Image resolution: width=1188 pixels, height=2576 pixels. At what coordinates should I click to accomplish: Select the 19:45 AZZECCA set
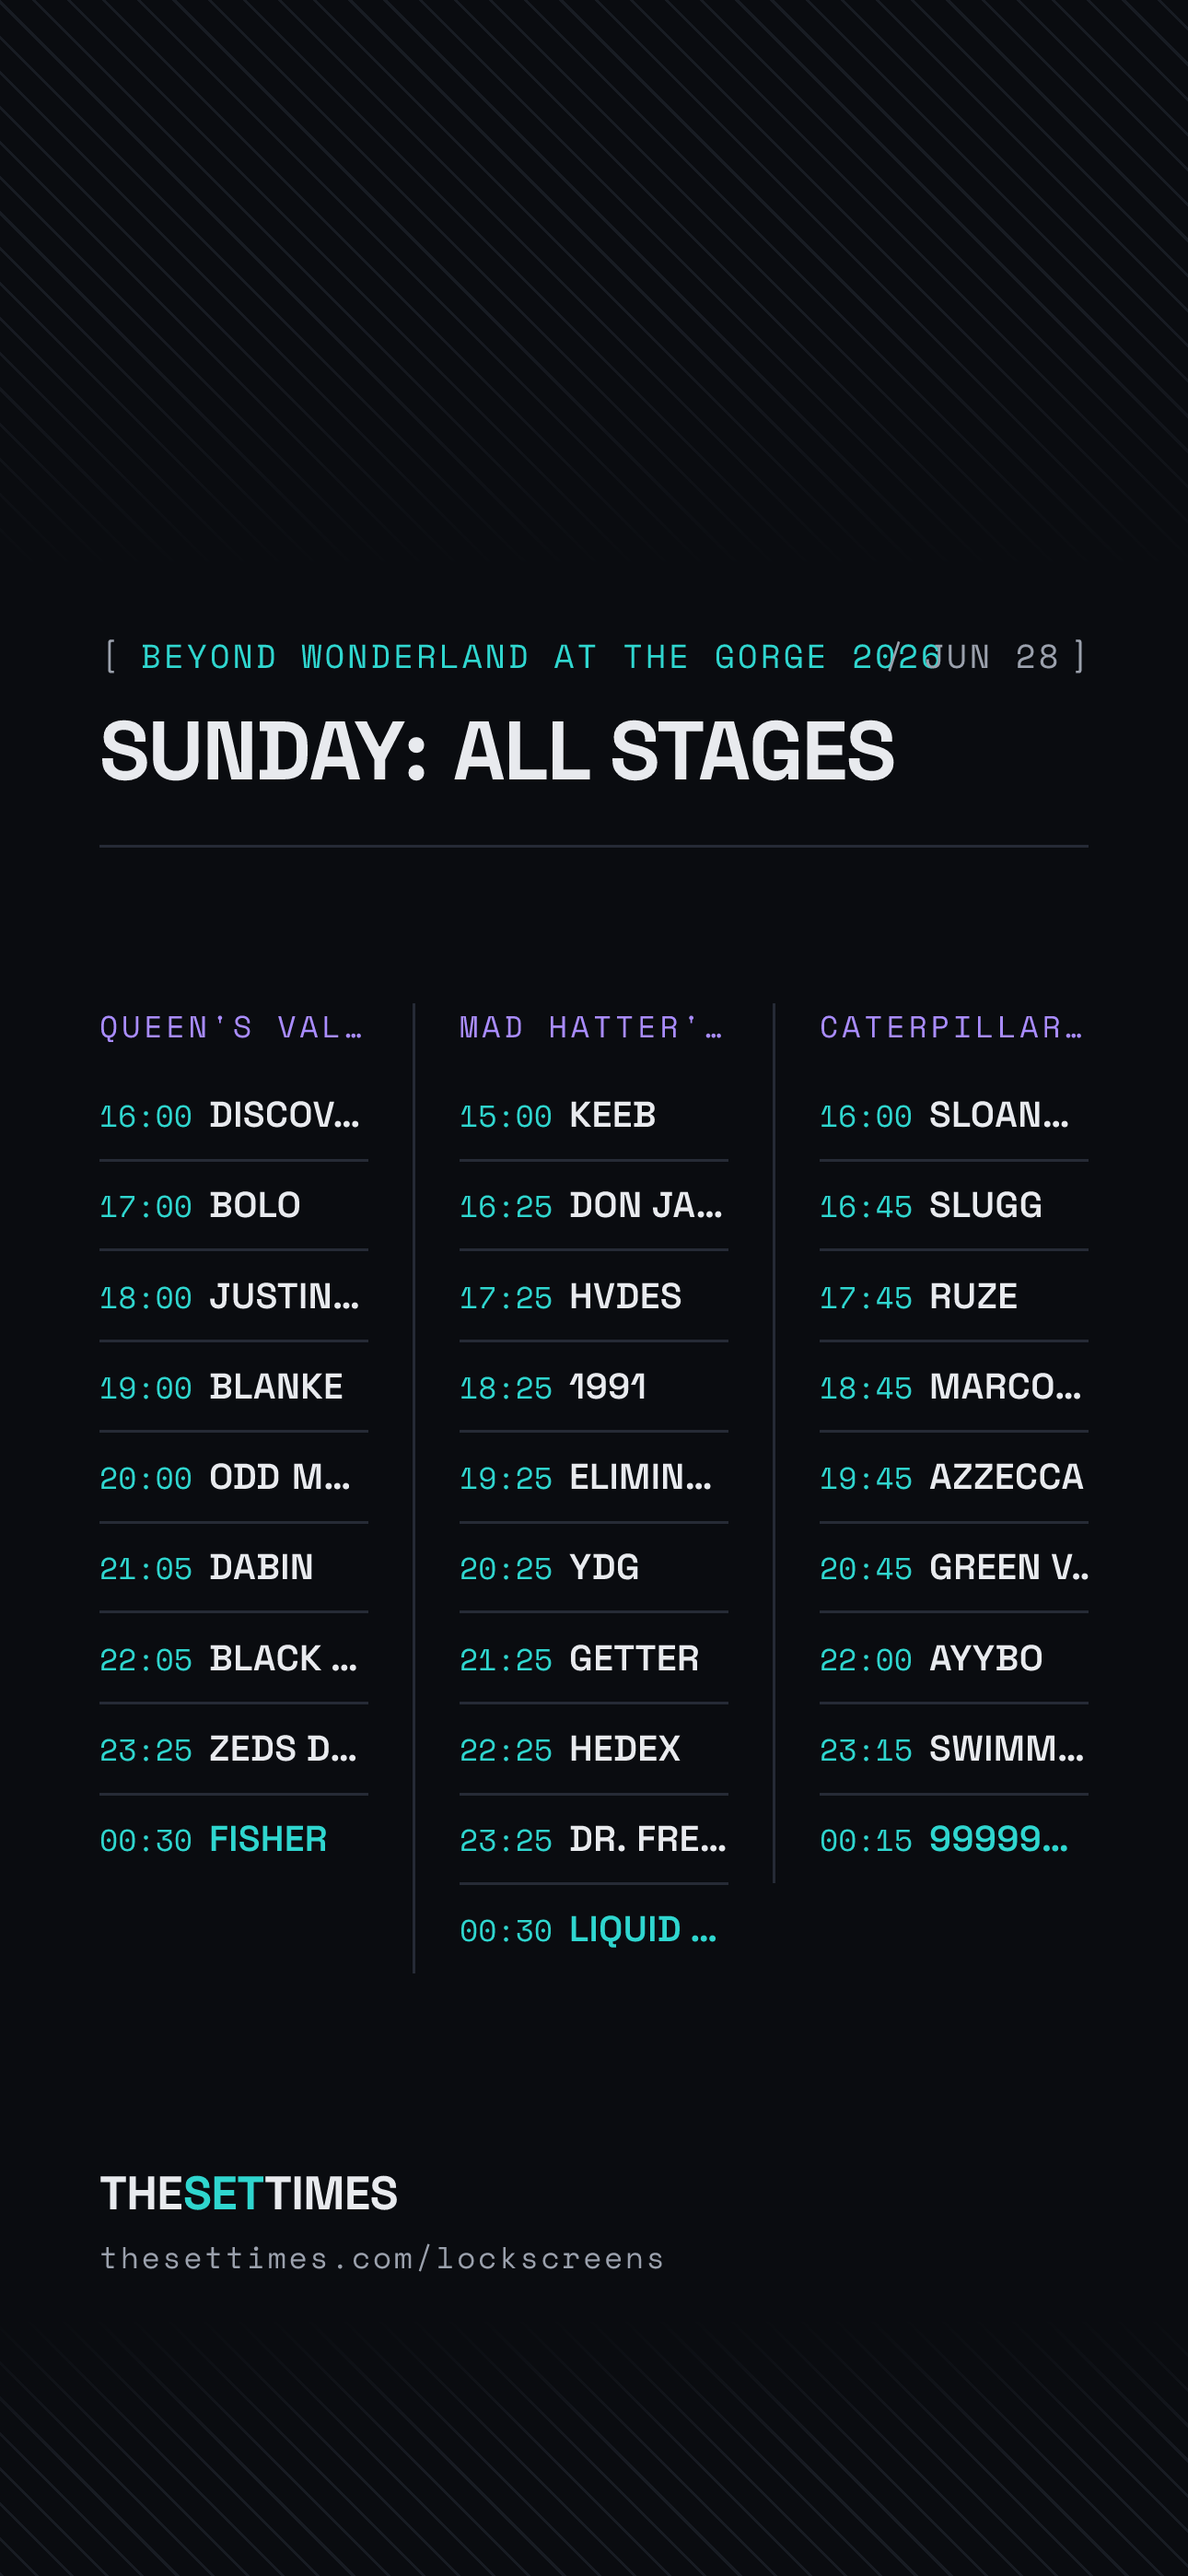point(954,1477)
